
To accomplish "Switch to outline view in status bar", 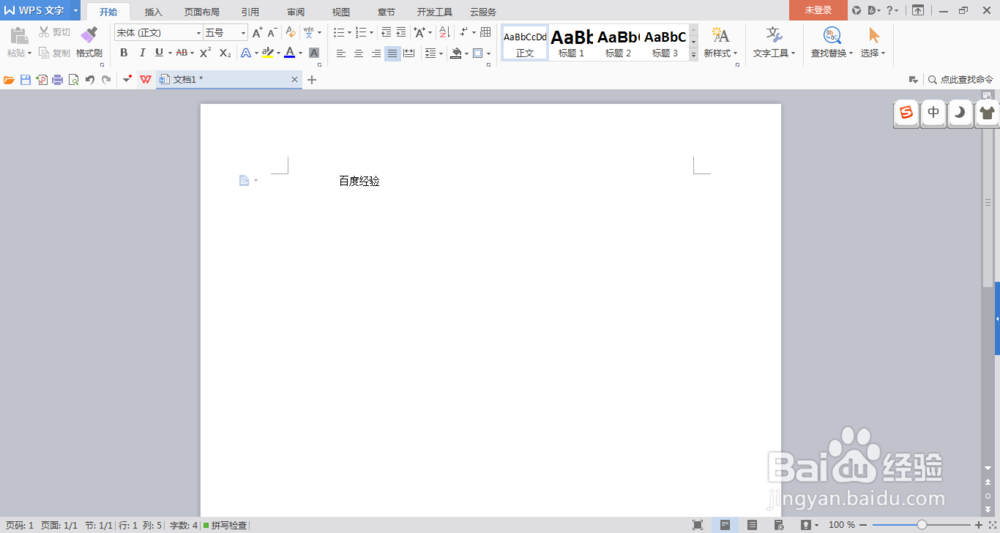I will click(x=752, y=525).
